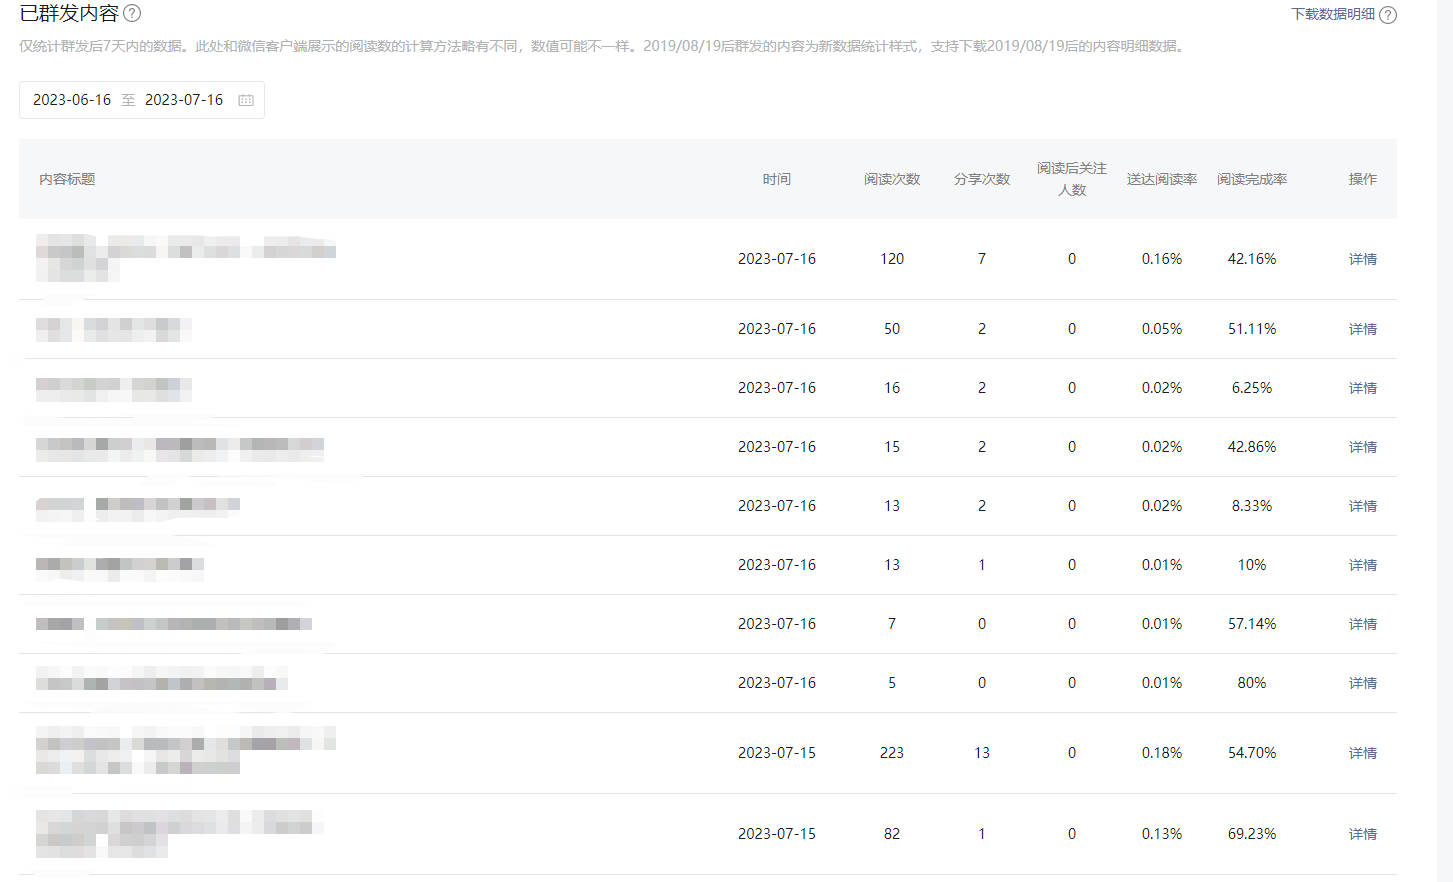Viewport: 1453px width, 882px height.
Task: Open 详情 for row with 10% completion
Action: coord(1362,565)
